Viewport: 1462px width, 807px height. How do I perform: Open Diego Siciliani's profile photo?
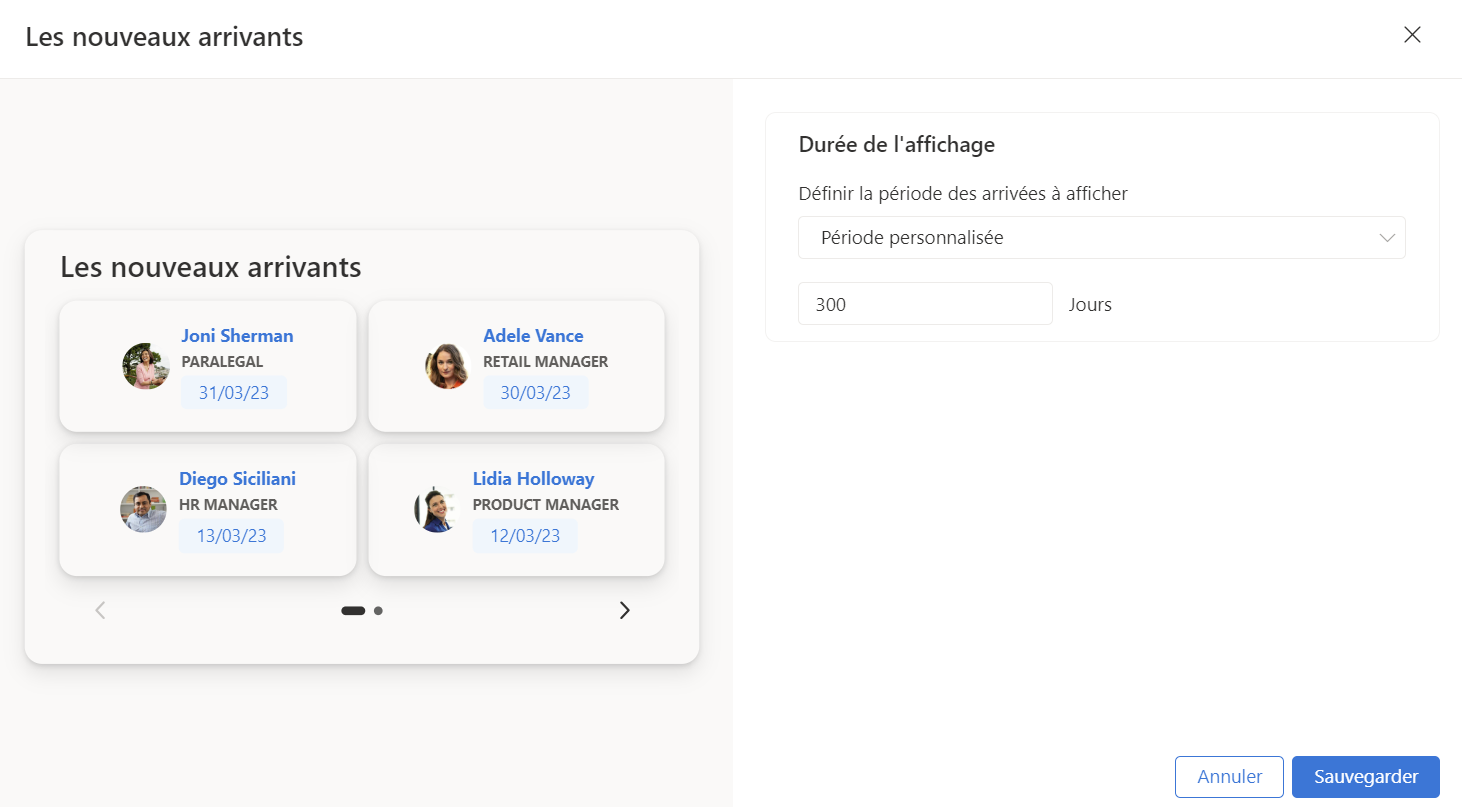coord(143,509)
